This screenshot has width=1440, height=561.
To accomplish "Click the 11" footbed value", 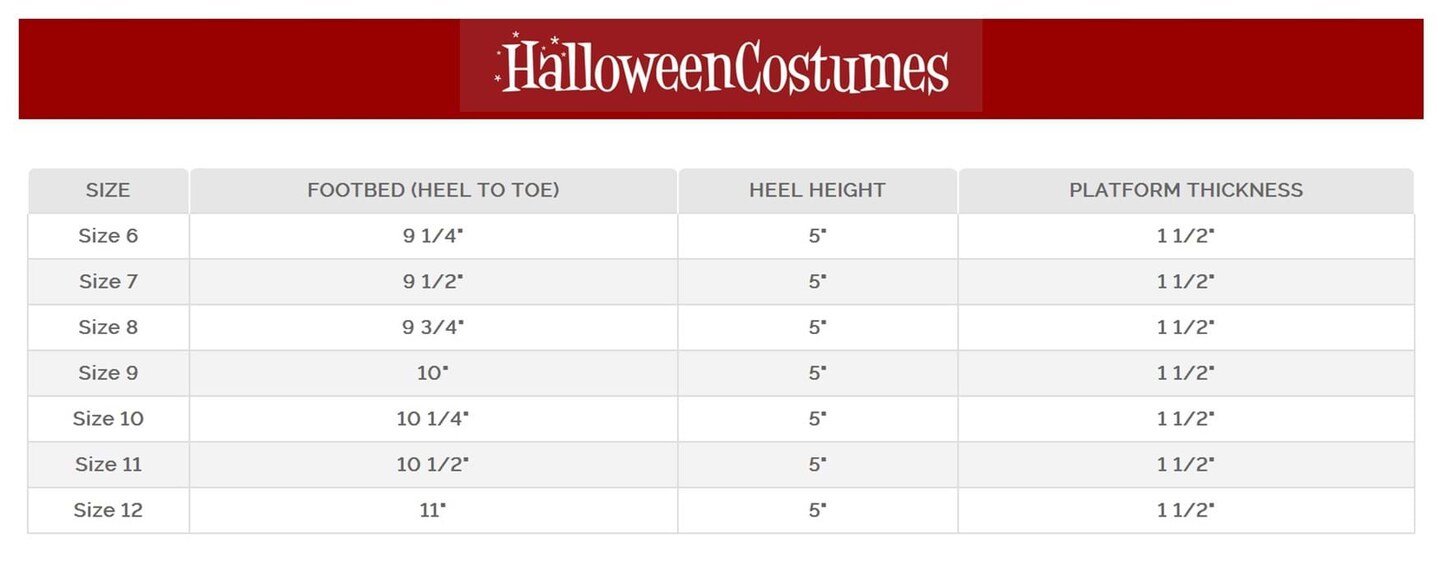I will (x=433, y=510).
